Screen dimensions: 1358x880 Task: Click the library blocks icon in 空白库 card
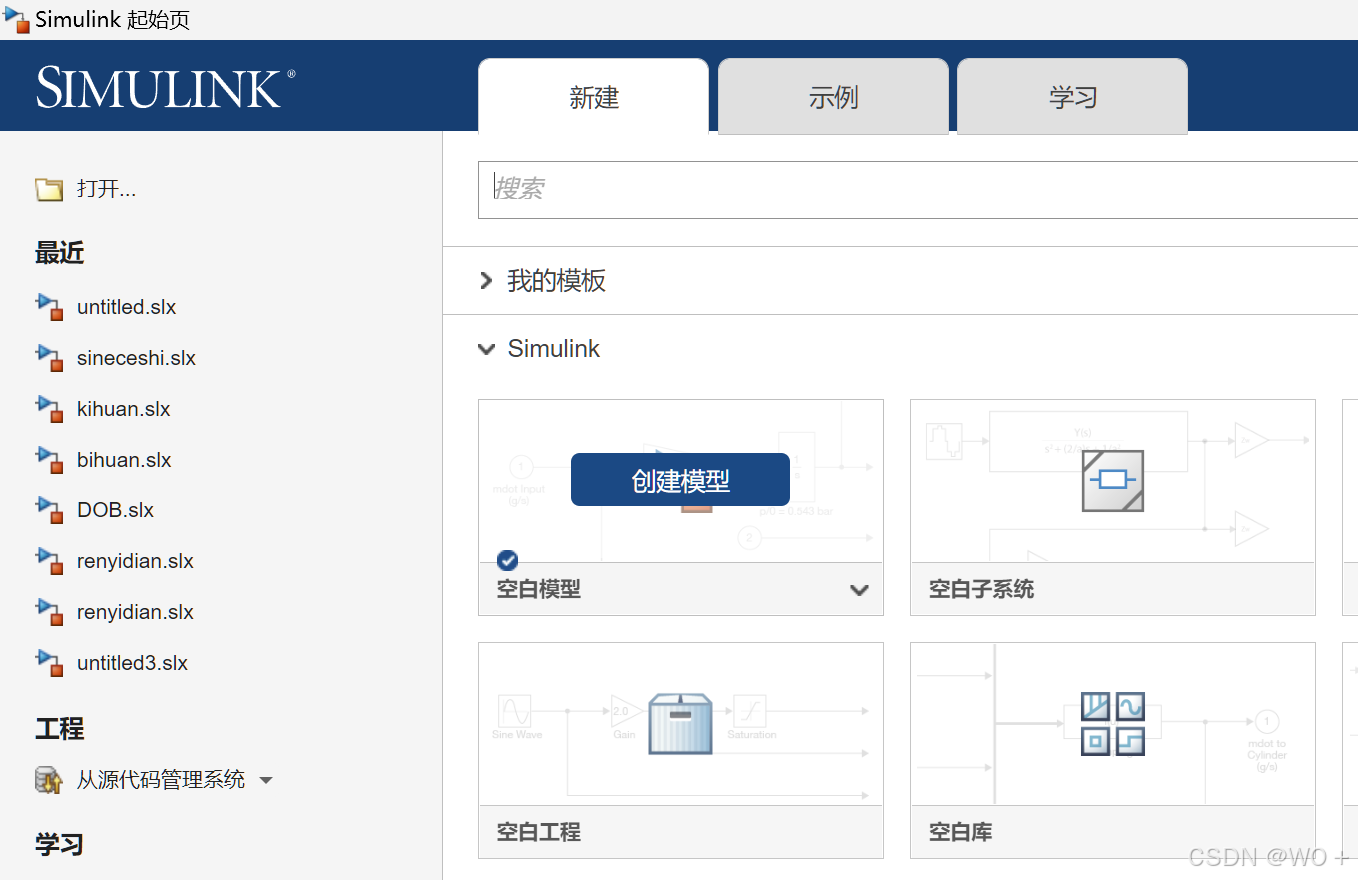1113,723
